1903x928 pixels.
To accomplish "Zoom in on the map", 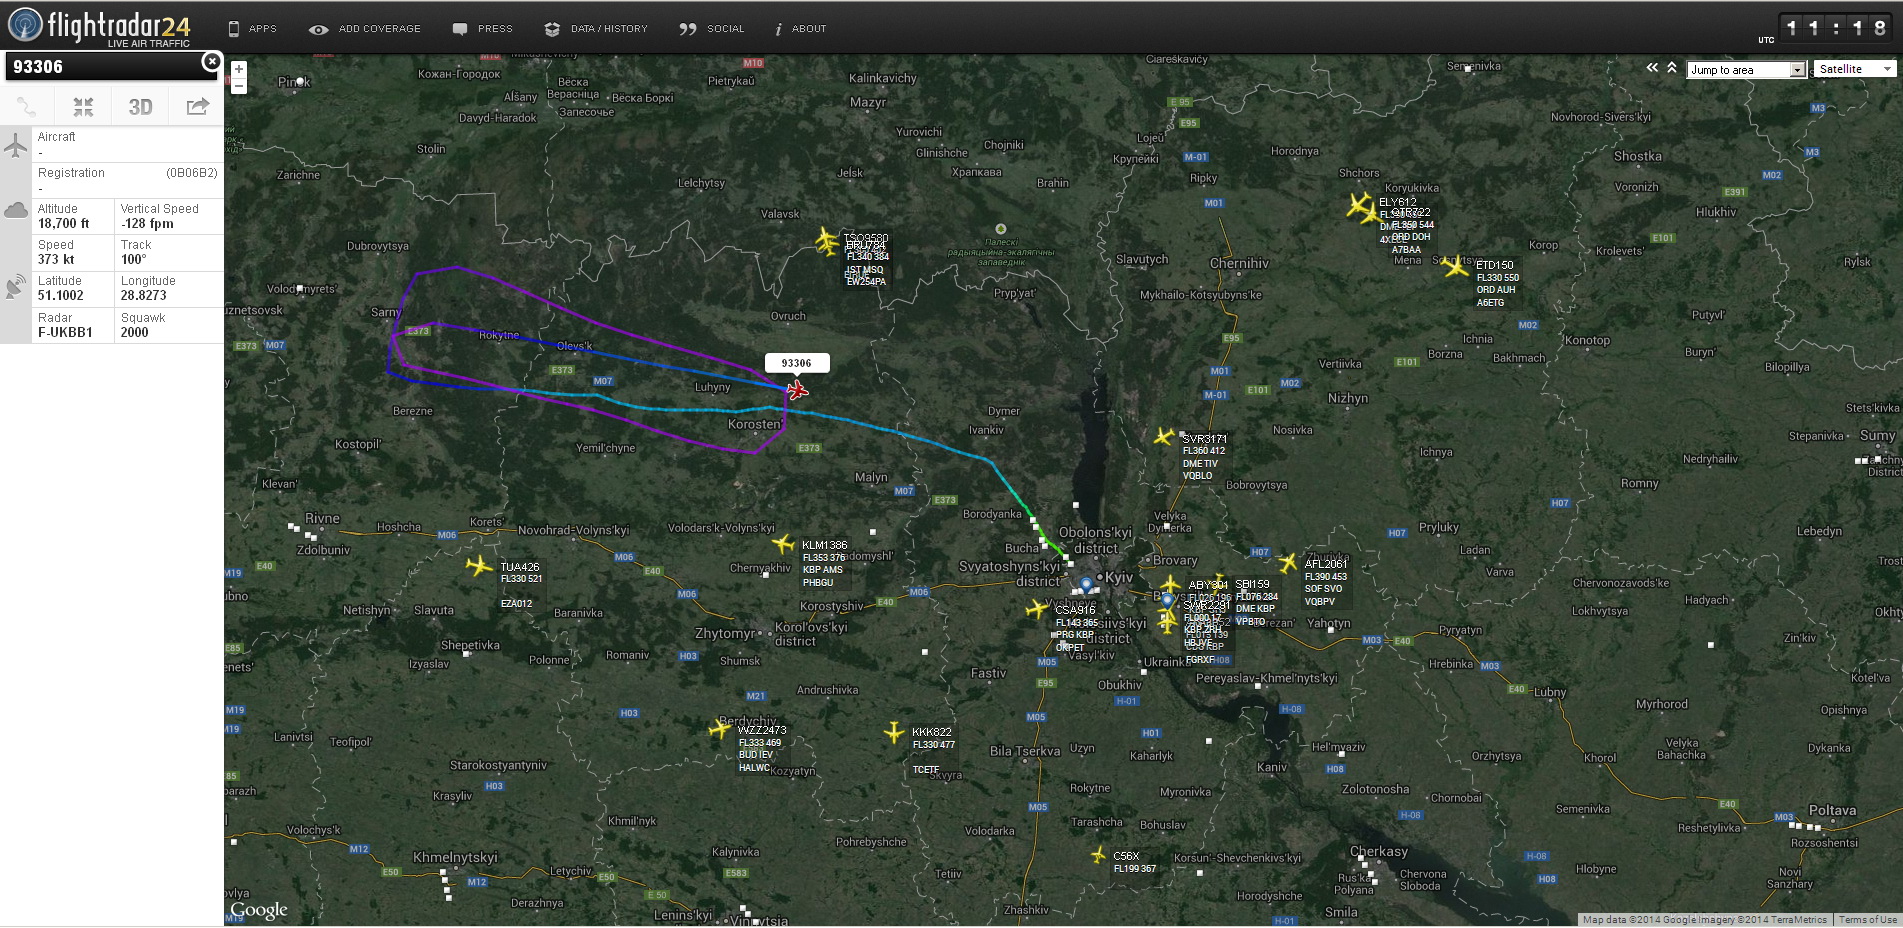I will (239, 69).
